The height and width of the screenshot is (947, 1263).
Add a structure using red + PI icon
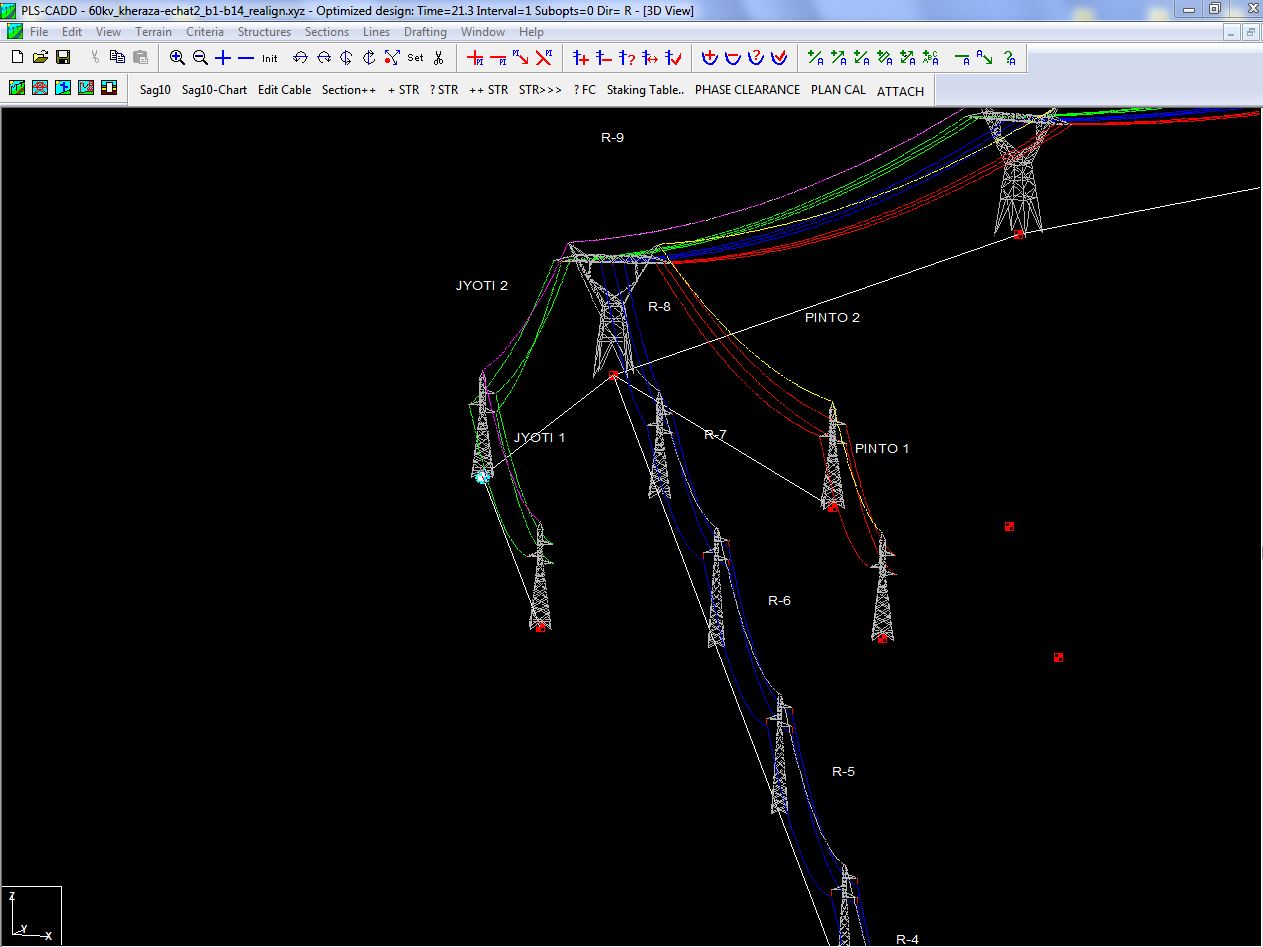pos(474,57)
